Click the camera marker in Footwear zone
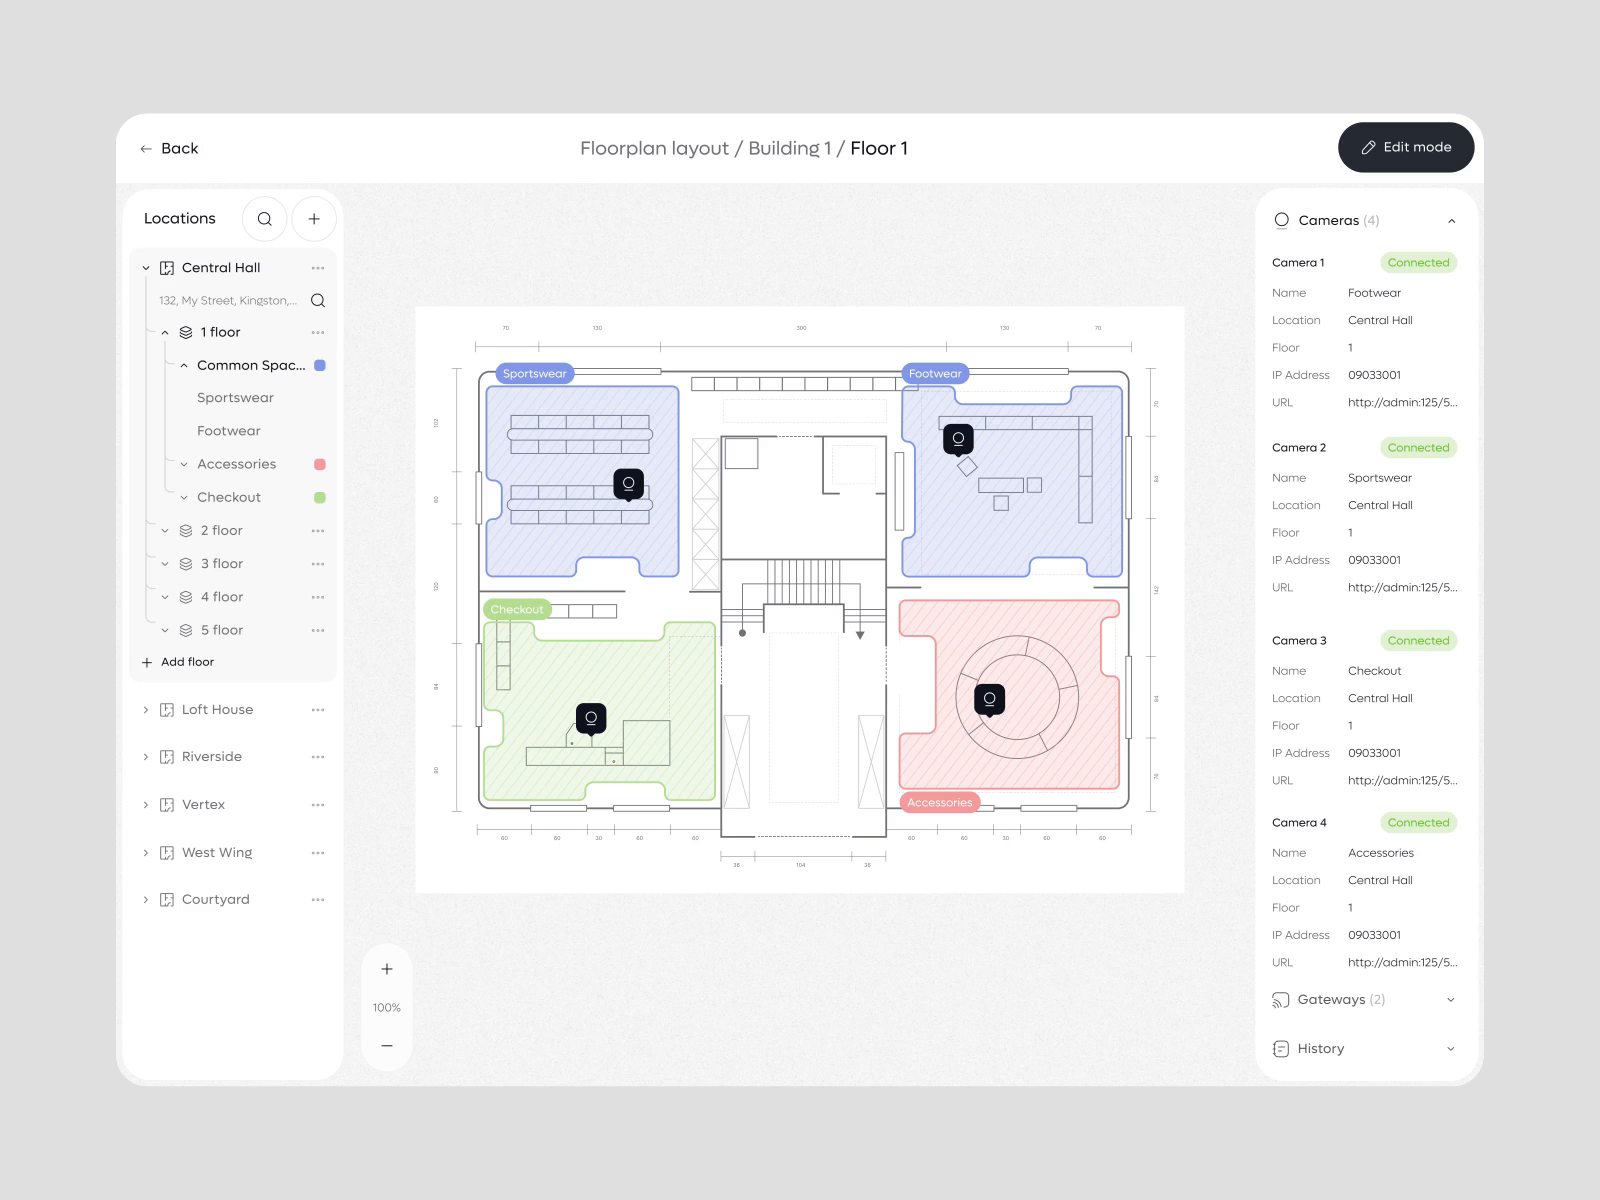Screen dimensions: 1600x1200 pos(958,439)
